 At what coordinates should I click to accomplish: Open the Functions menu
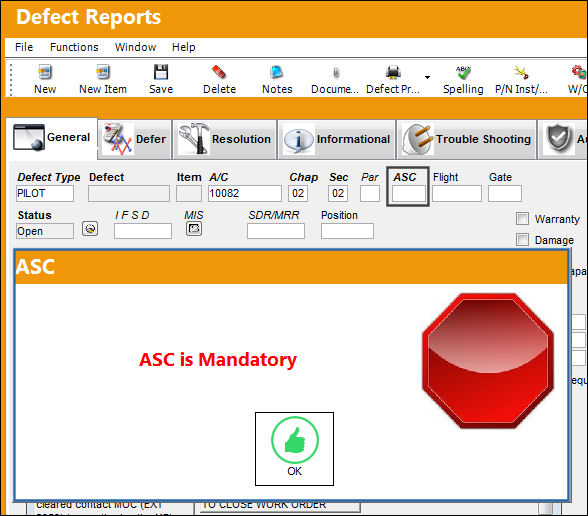click(74, 47)
